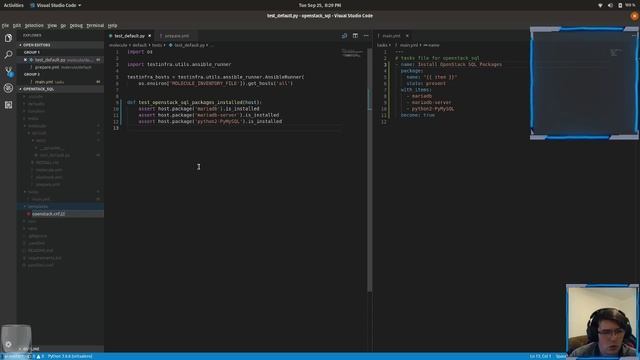Click the git branch indicator in status bar
640x360 pixels.
(x=16, y=356)
